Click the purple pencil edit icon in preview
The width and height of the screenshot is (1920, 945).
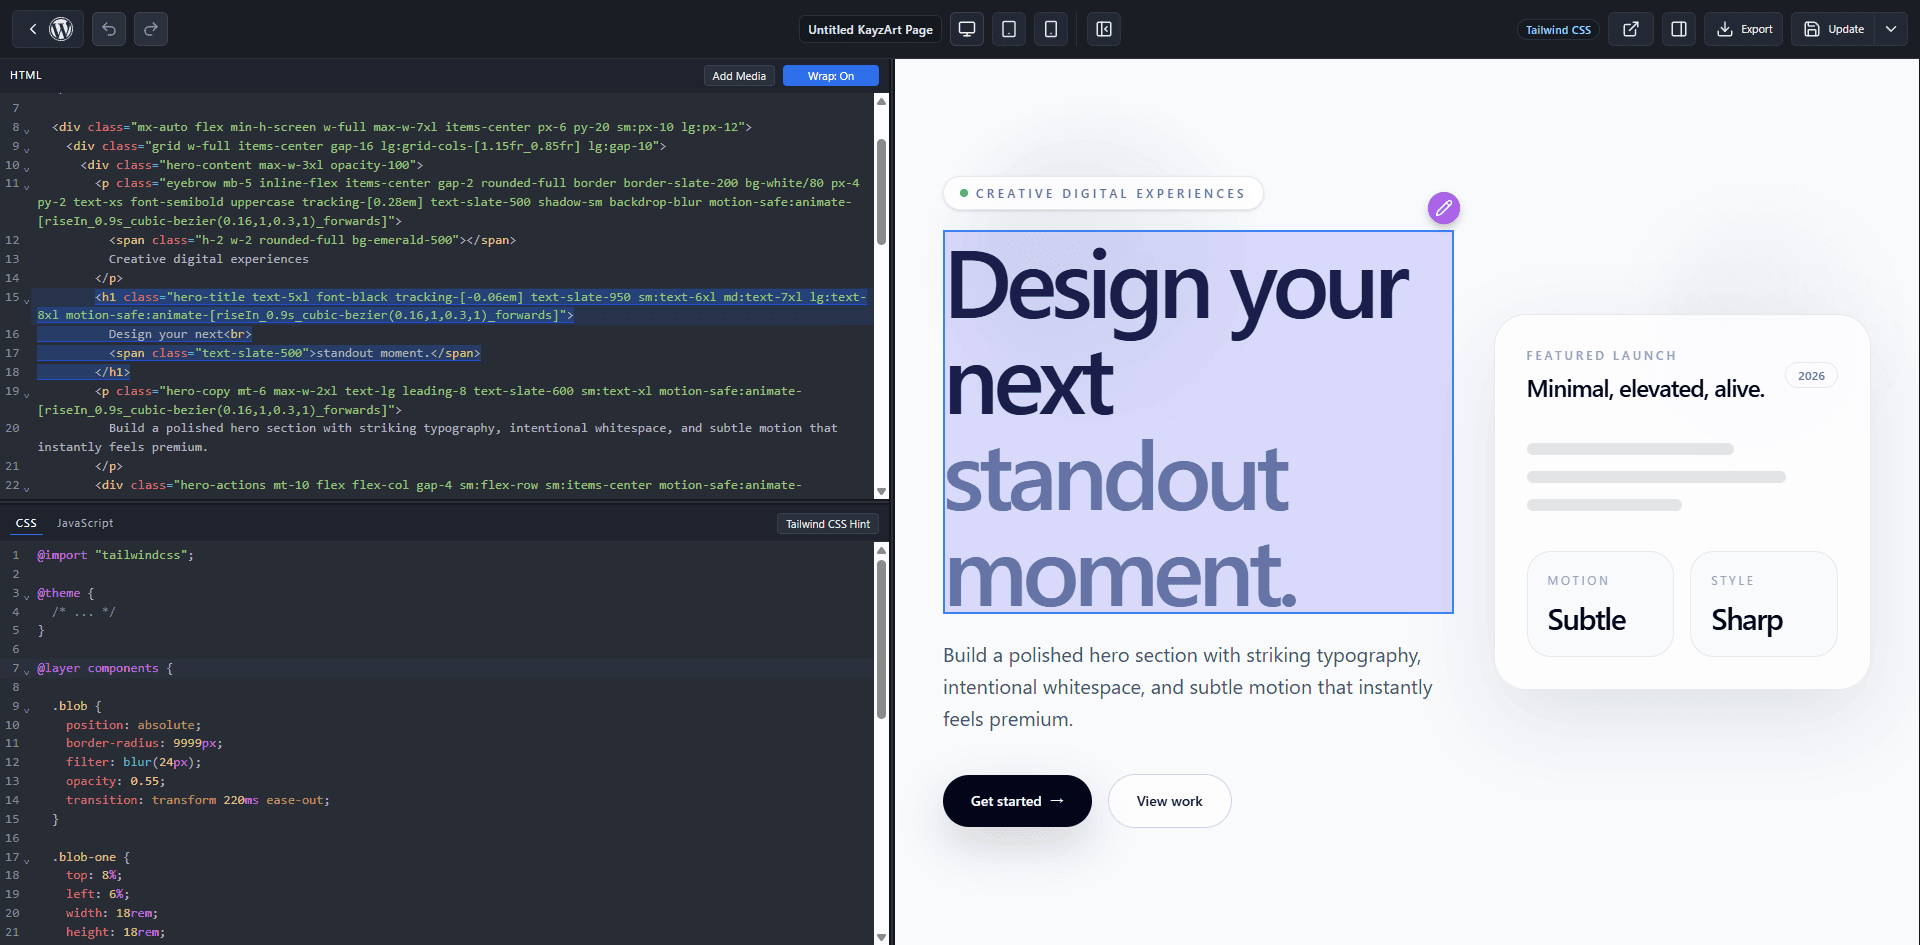pyautogui.click(x=1443, y=208)
